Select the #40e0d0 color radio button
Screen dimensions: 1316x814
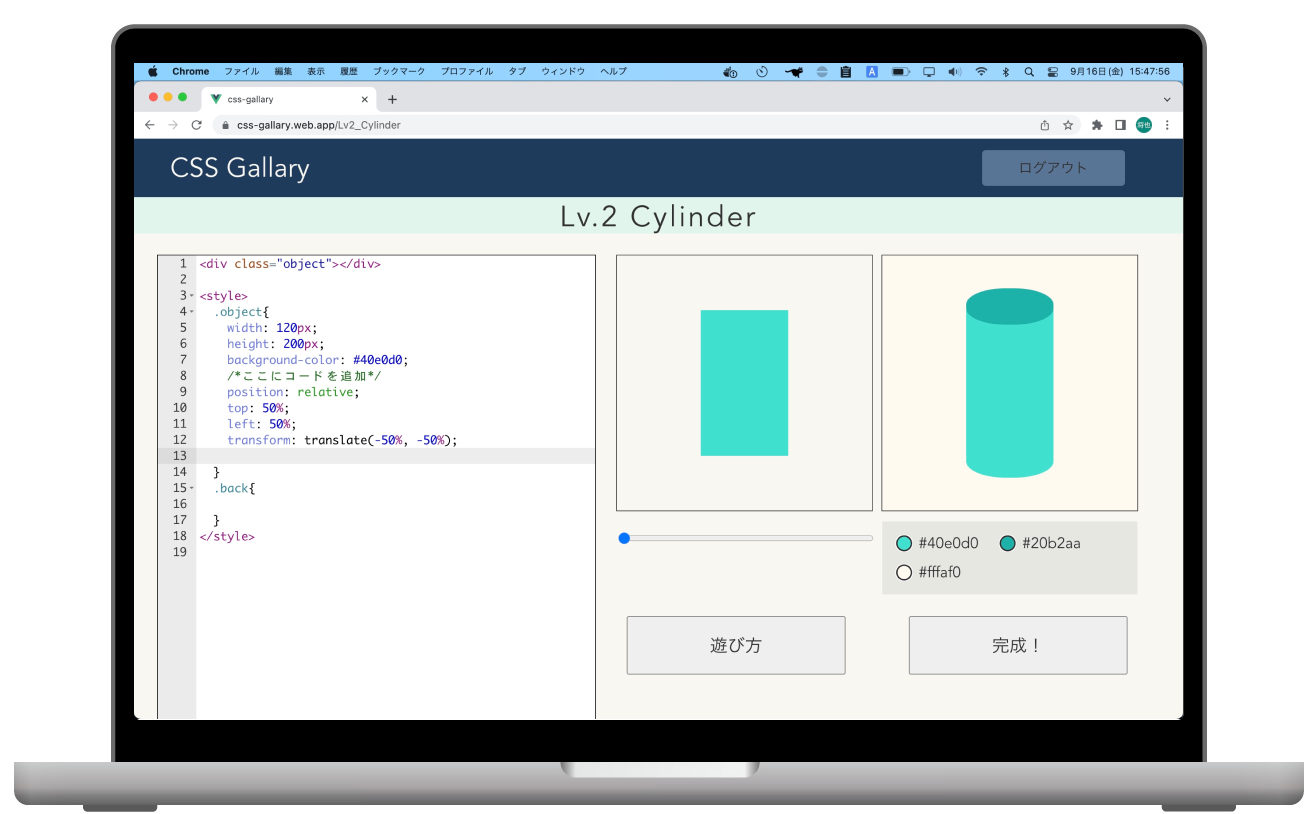coord(904,542)
